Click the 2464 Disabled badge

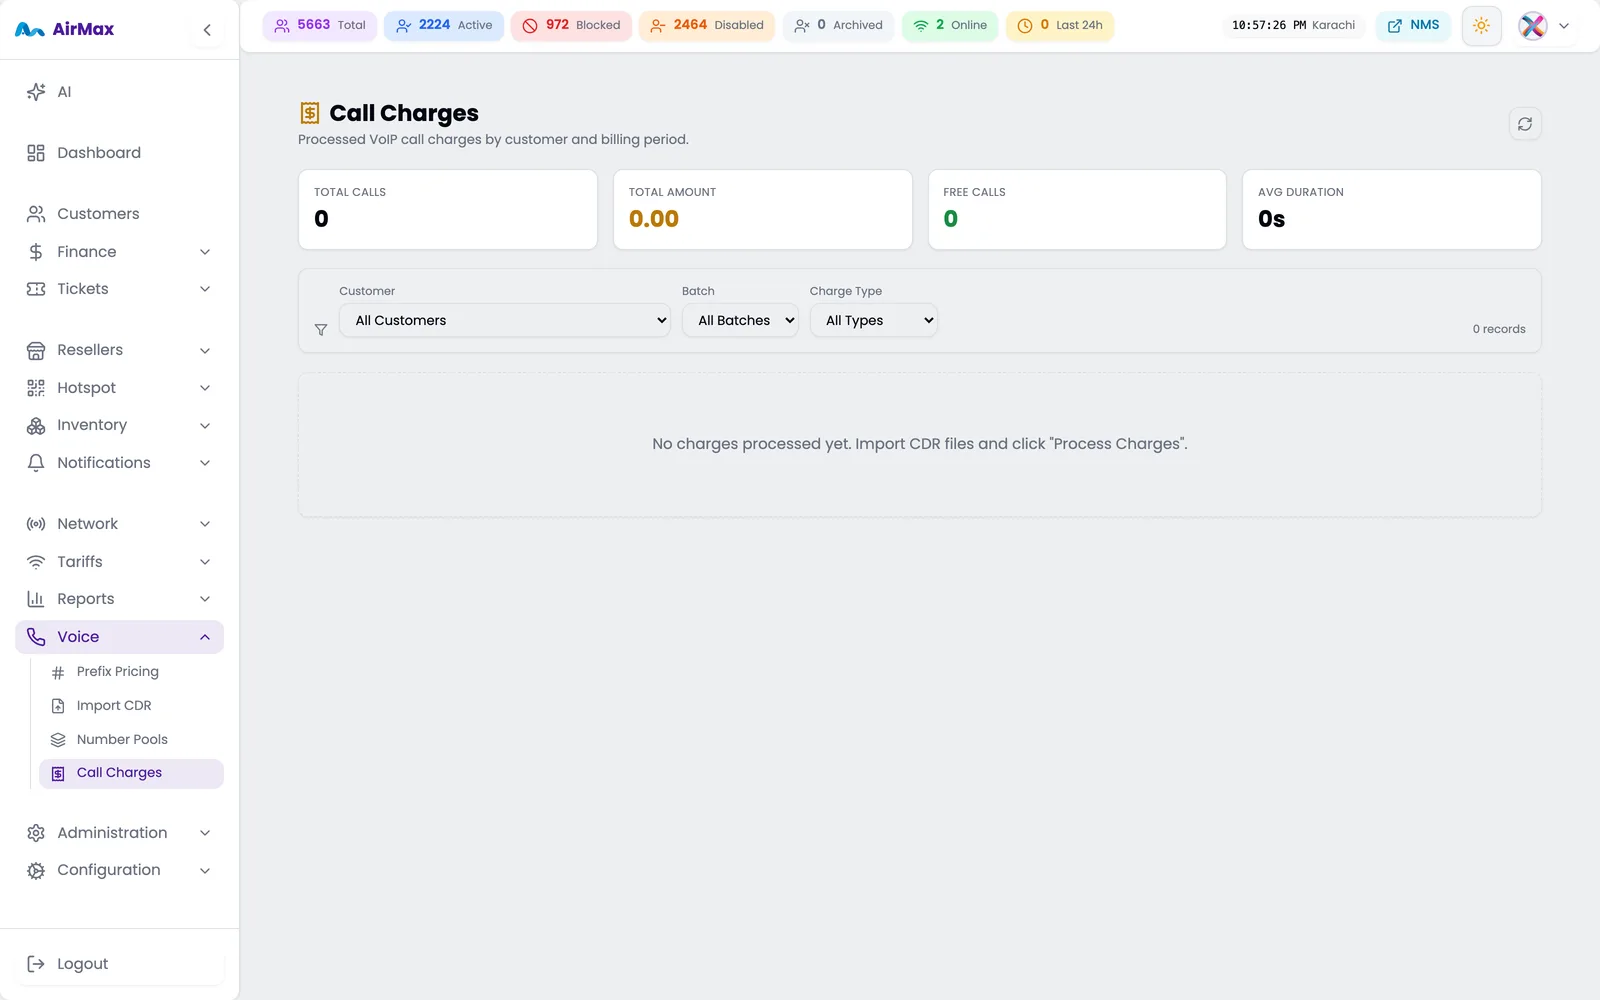[x=707, y=25]
